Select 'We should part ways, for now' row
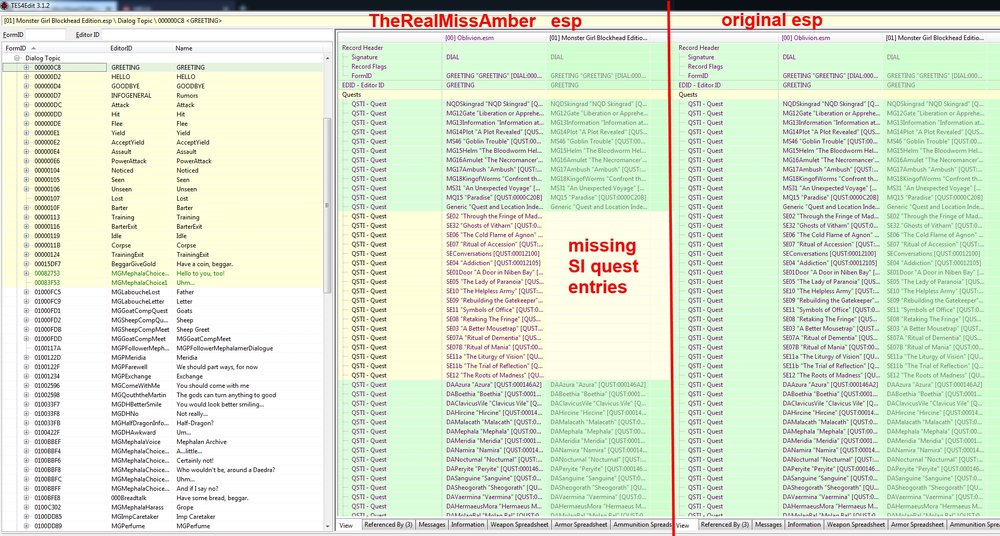The width and height of the screenshot is (1000, 536). 163,367
